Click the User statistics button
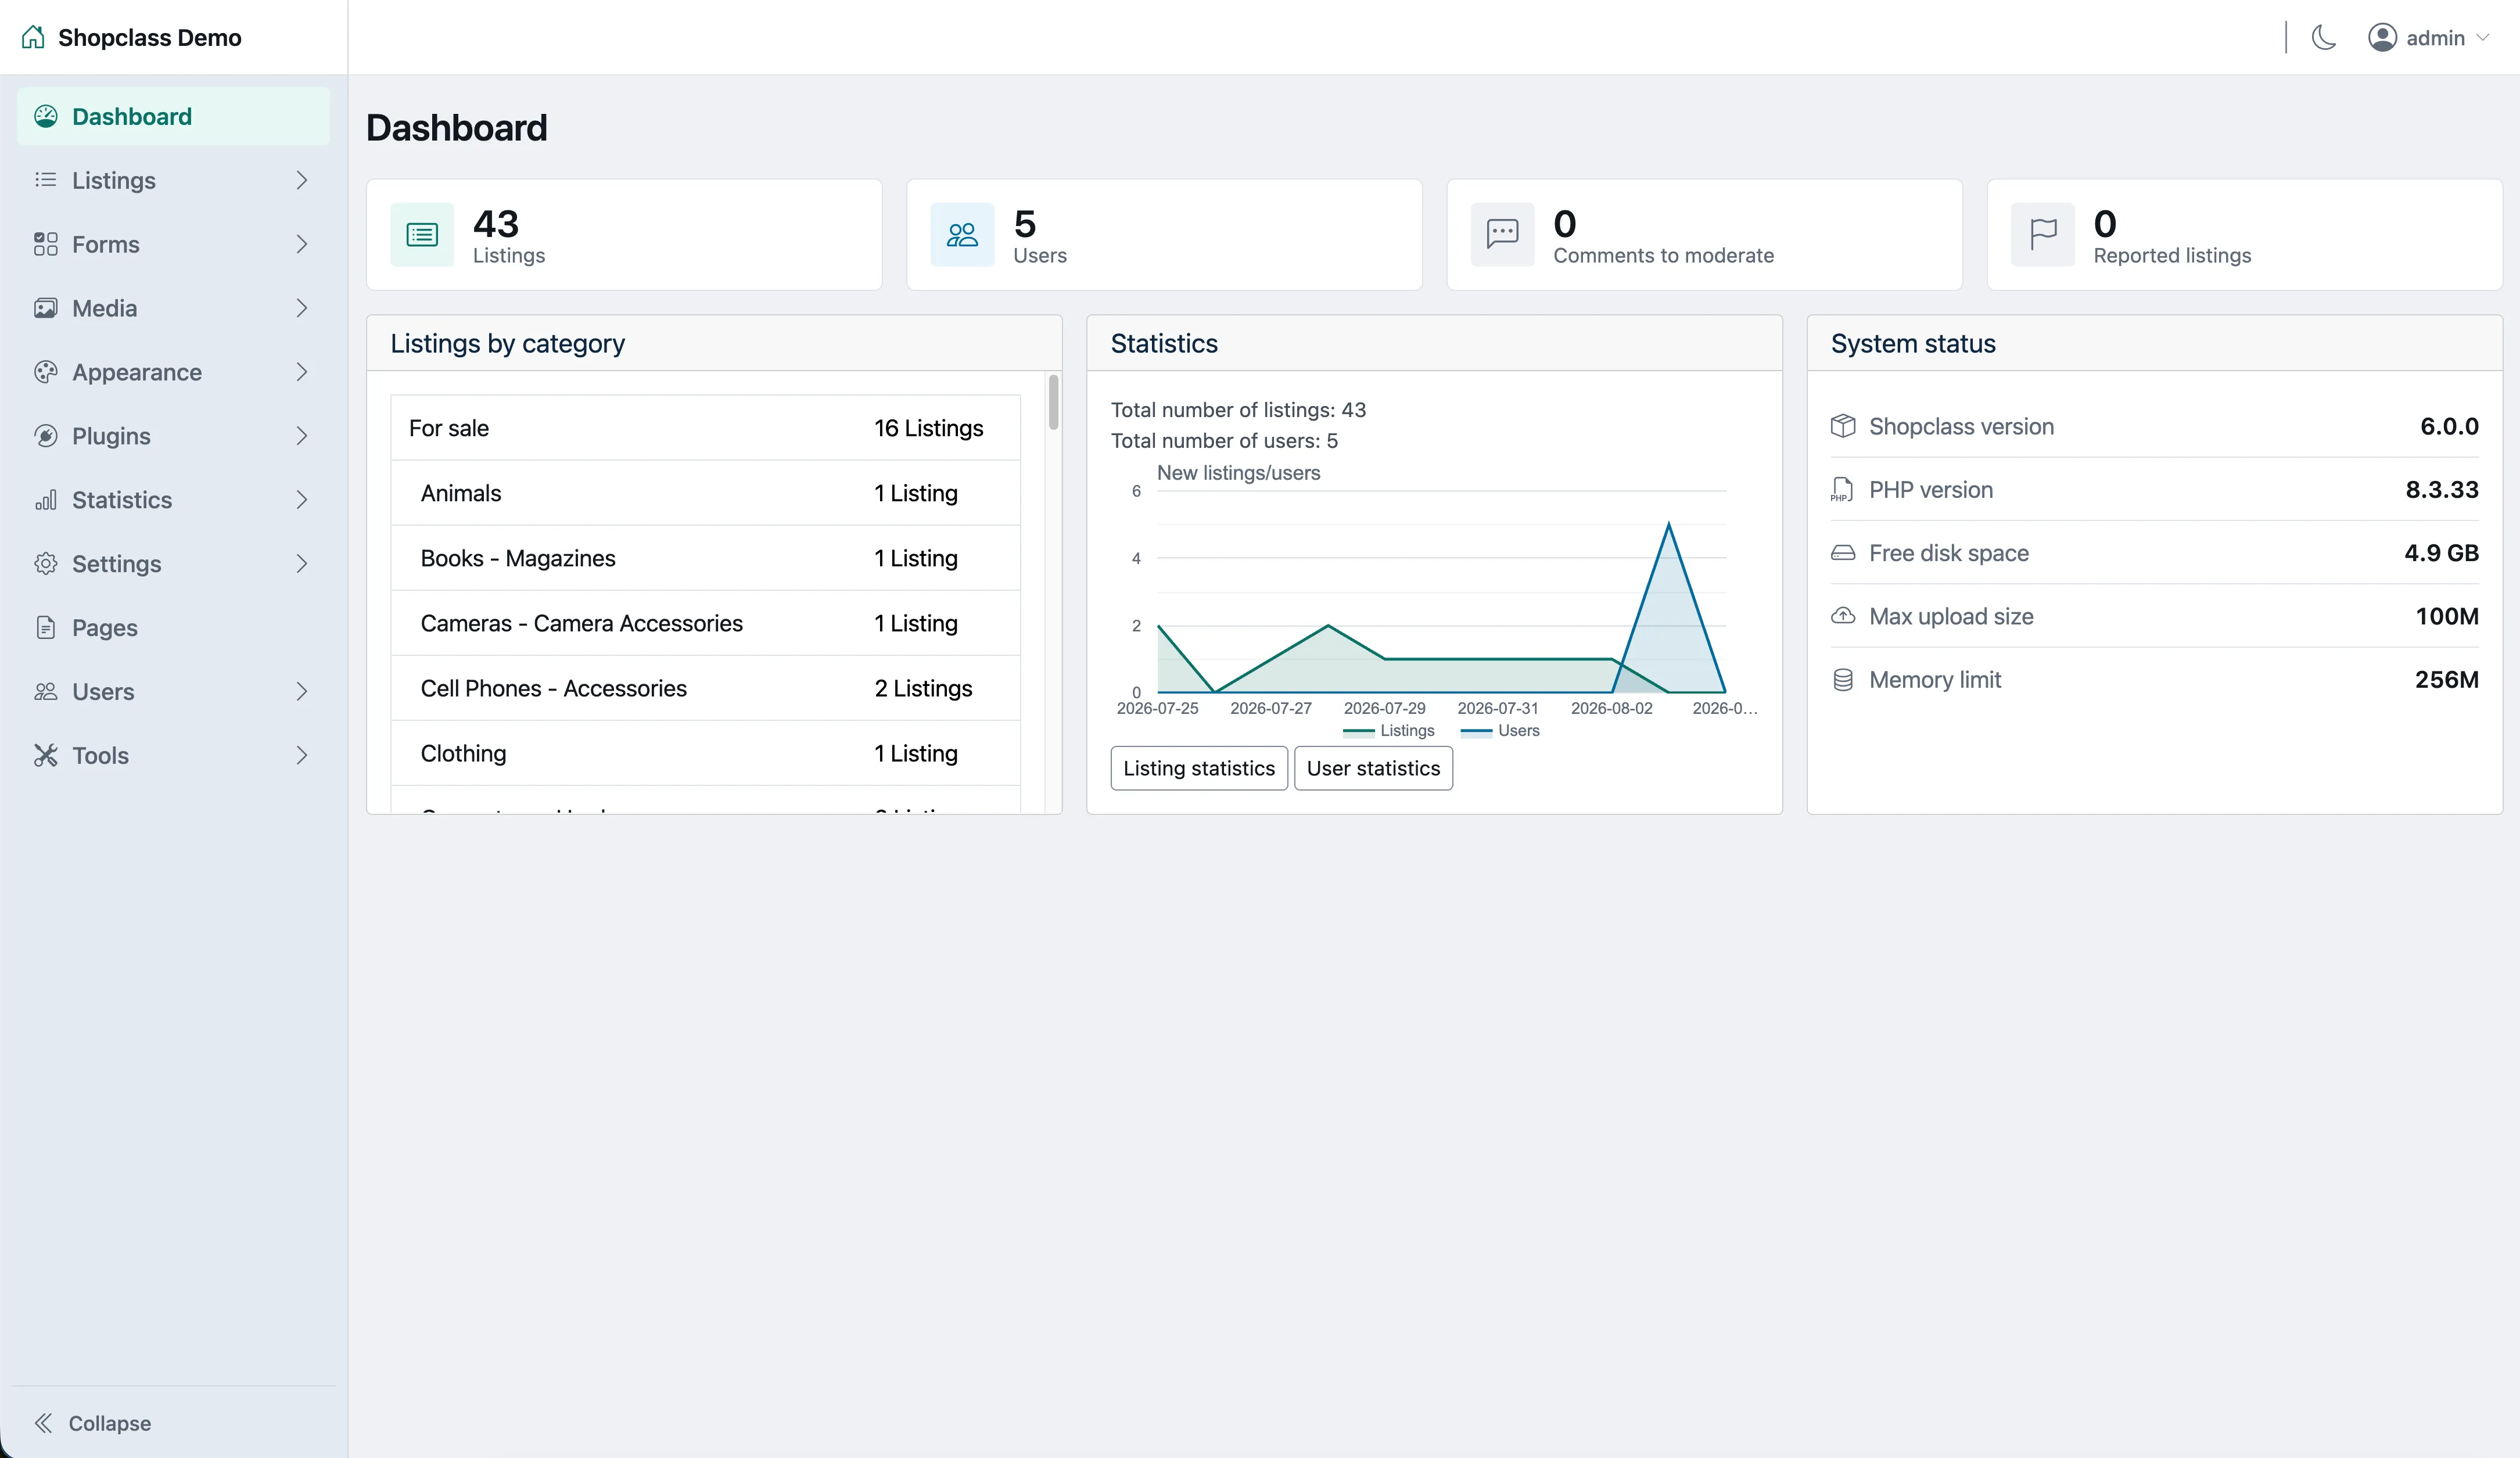 (1373, 768)
